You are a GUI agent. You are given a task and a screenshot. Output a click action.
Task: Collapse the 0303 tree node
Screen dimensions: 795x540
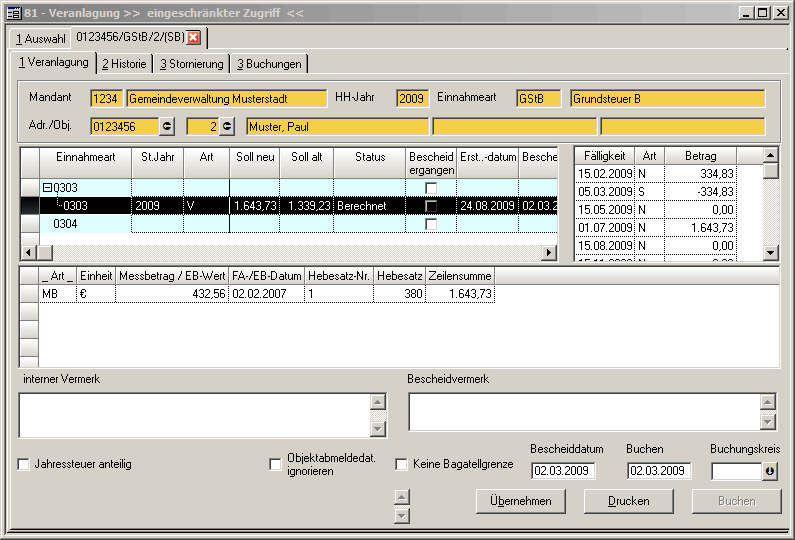pyautogui.click(x=47, y=188)
